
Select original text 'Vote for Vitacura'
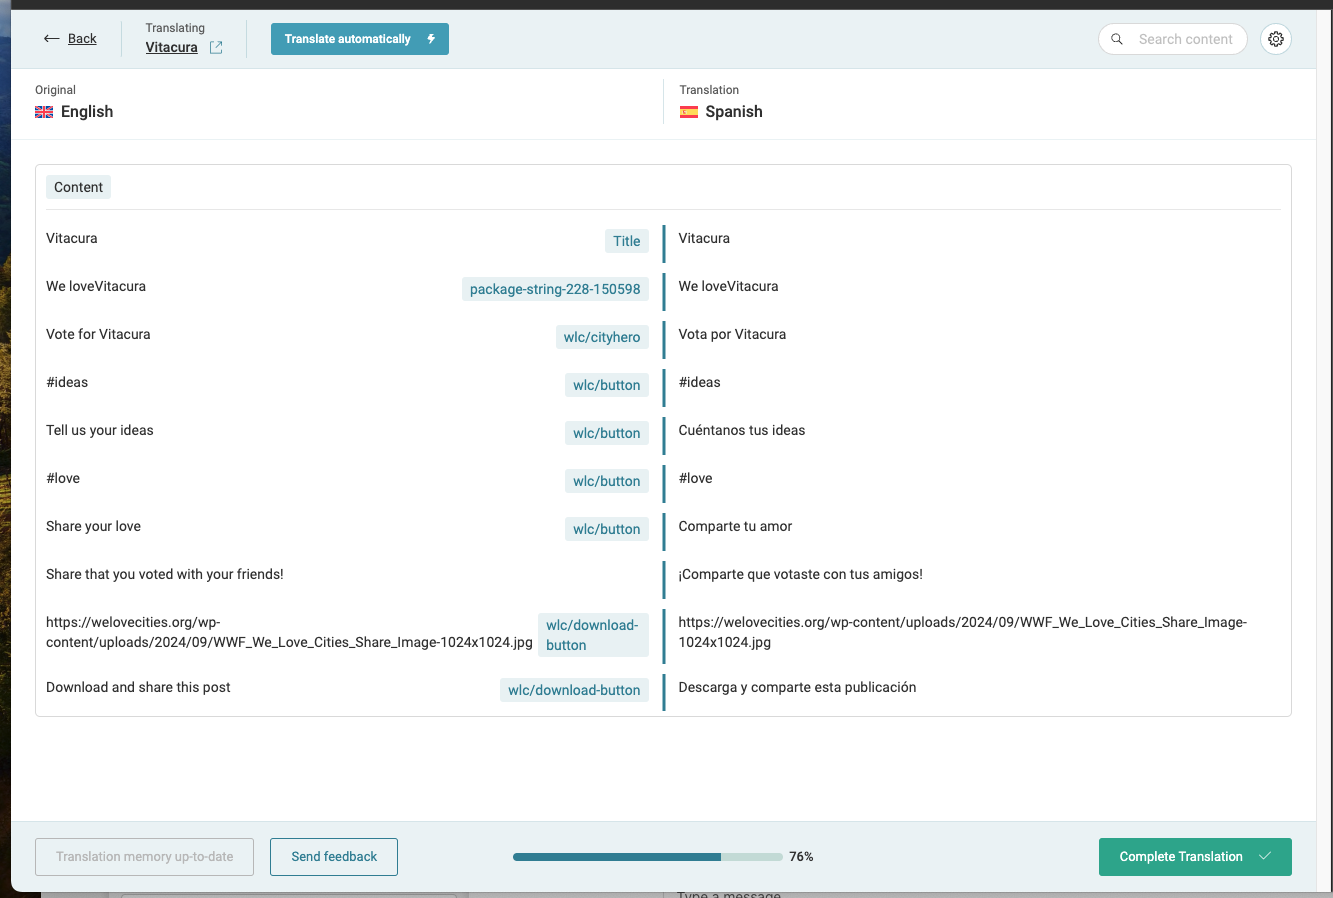coord(98,334)
